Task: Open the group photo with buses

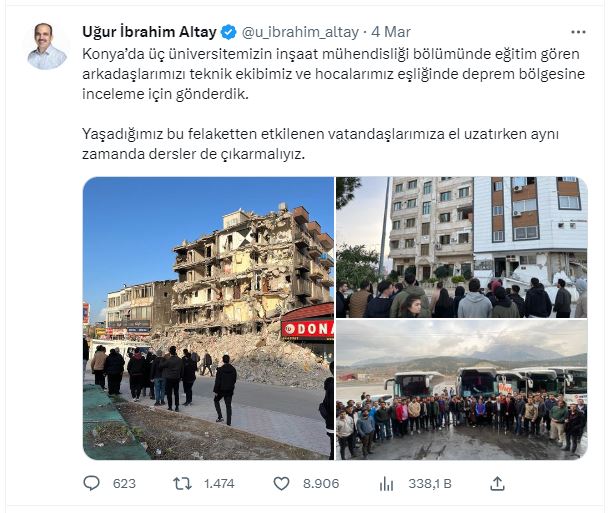Action: point(462,390)
